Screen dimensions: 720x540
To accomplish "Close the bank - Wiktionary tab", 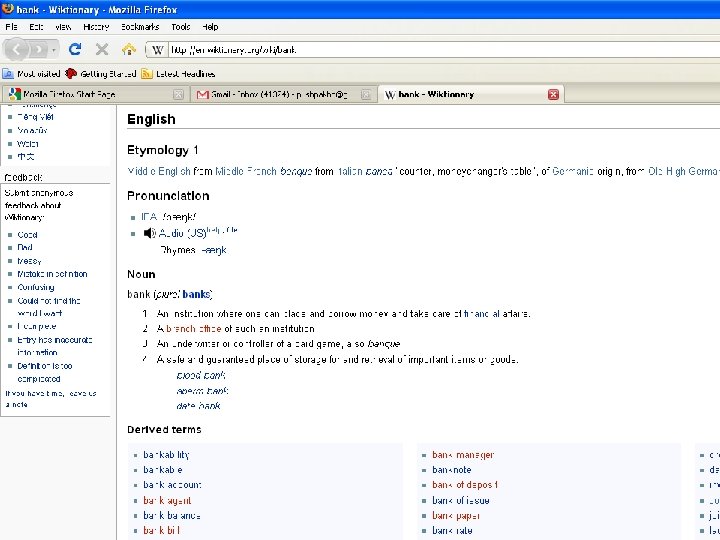I will tap(553, 94).
